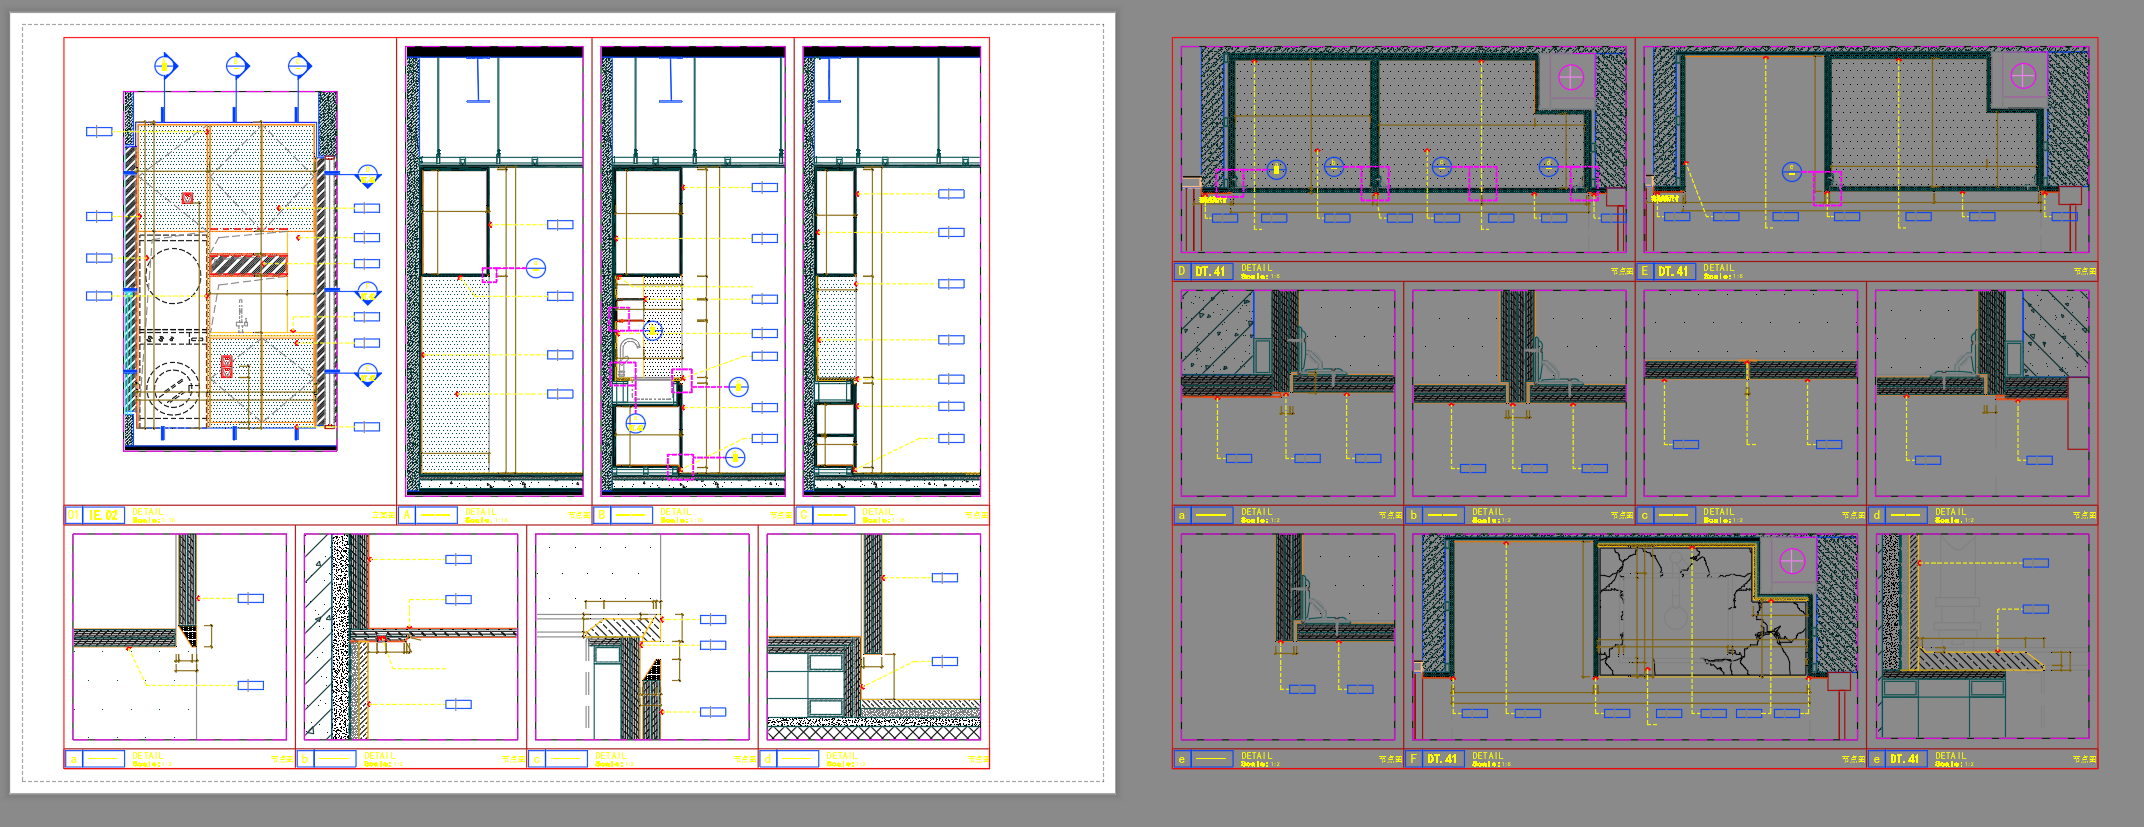
Task: Select the magenta crosshair circle in detail E
Action: pos(2023,76)
